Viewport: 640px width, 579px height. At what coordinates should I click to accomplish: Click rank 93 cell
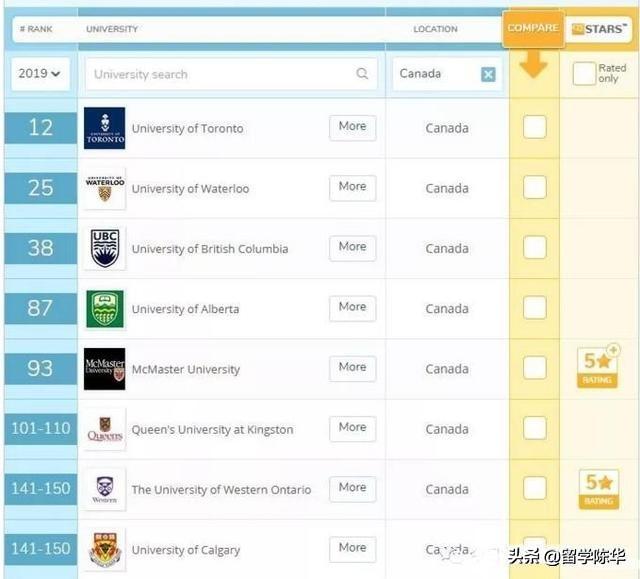(x=41, y=368)
